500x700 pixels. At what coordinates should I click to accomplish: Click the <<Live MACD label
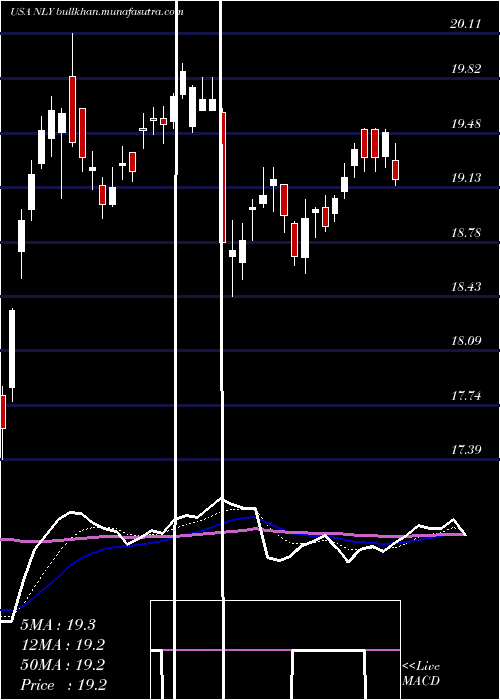pos(421,674)
